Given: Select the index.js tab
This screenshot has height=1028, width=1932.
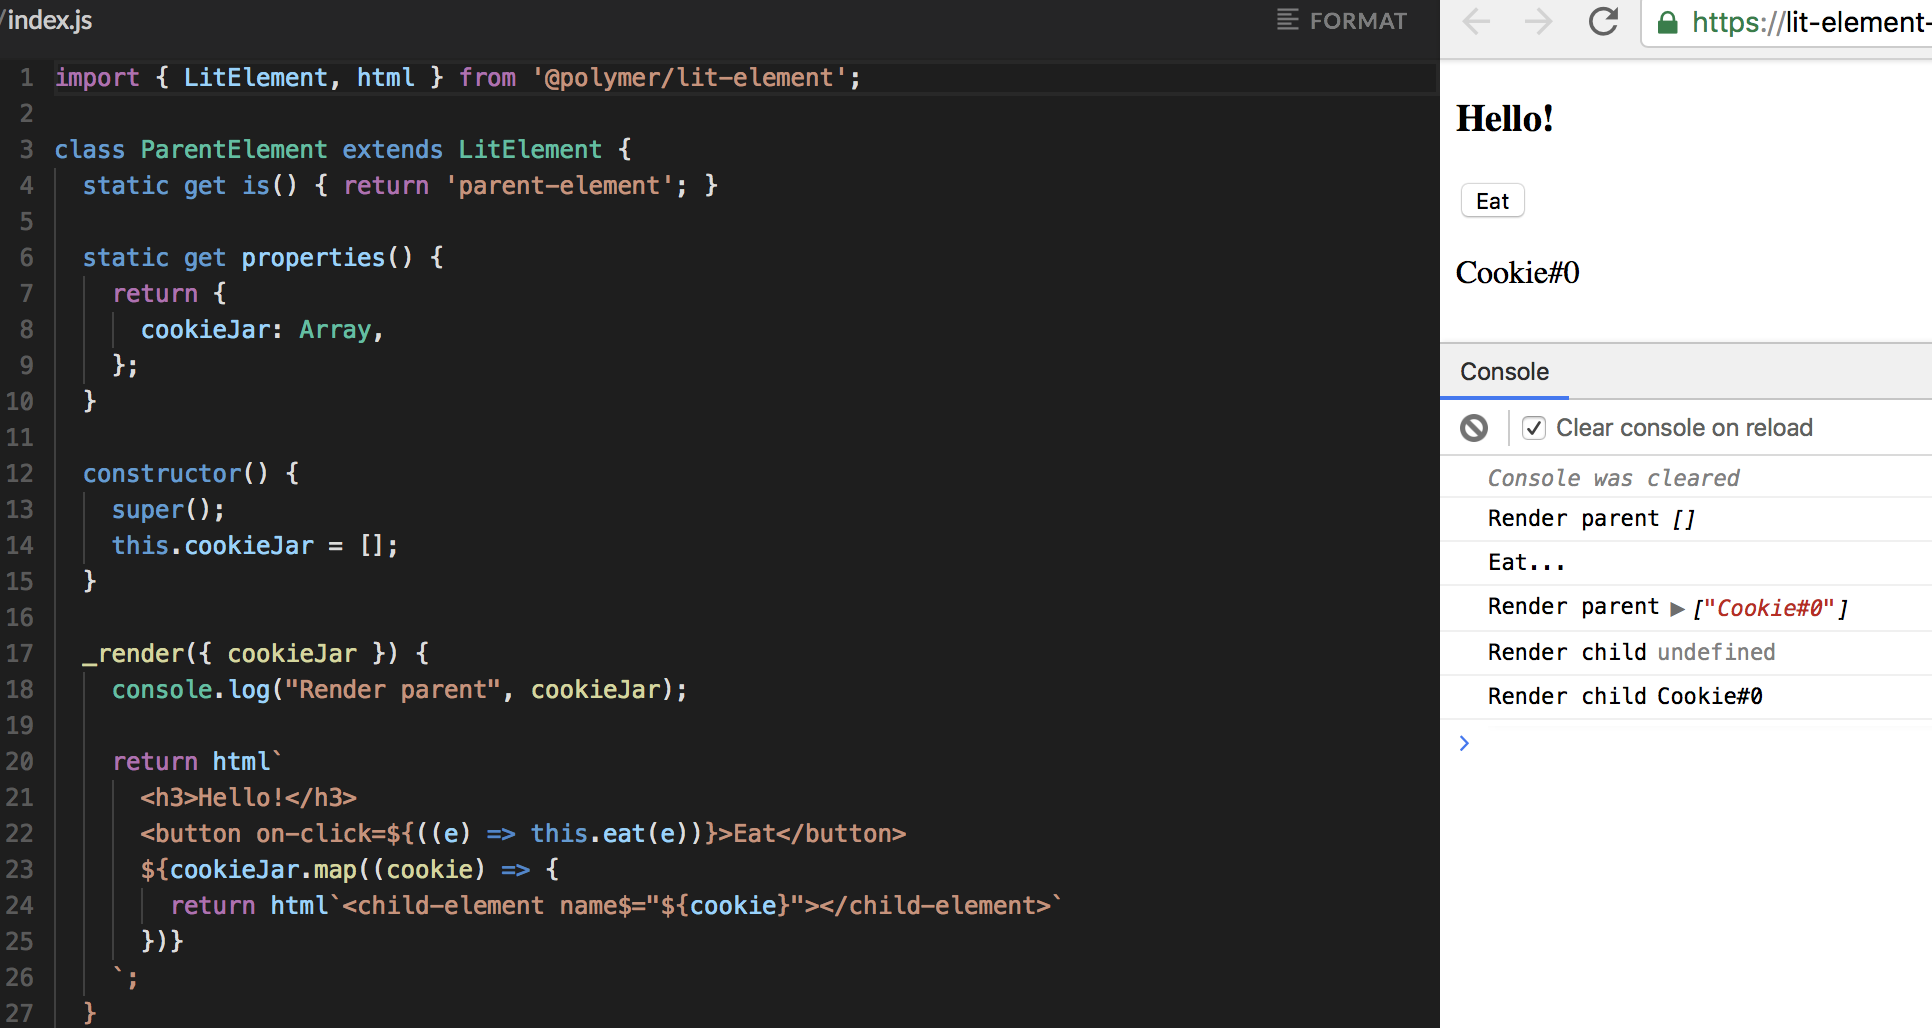Looking at the screenshot, I should click(48, 19).
